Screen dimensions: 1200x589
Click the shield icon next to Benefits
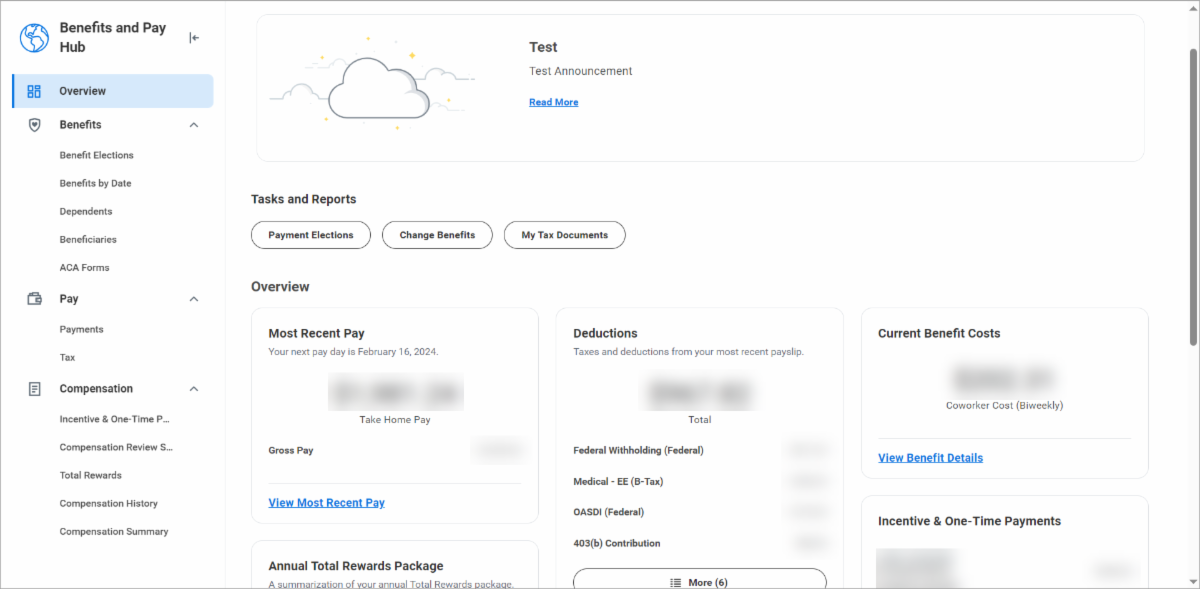pyautogui.click(x=34, y=124)
